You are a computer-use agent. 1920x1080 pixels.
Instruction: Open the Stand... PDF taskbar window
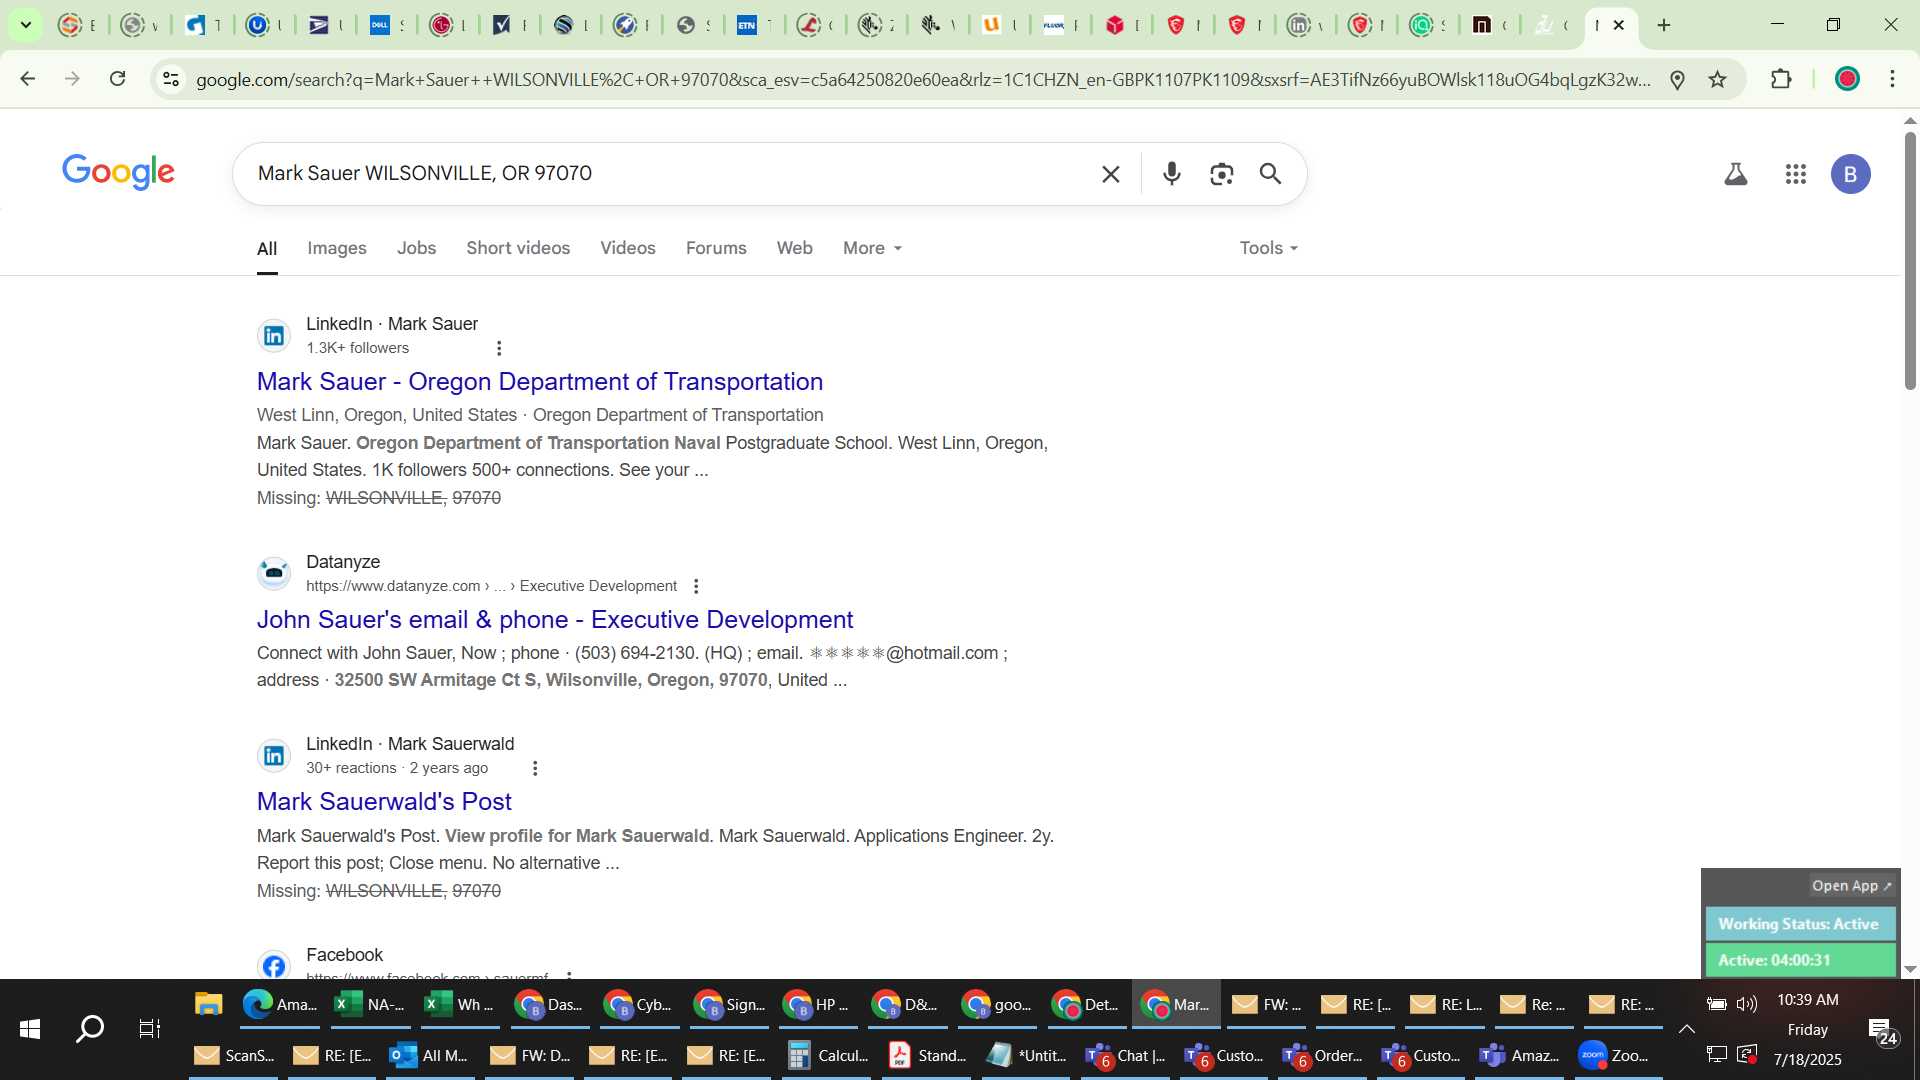[929, 1055]
